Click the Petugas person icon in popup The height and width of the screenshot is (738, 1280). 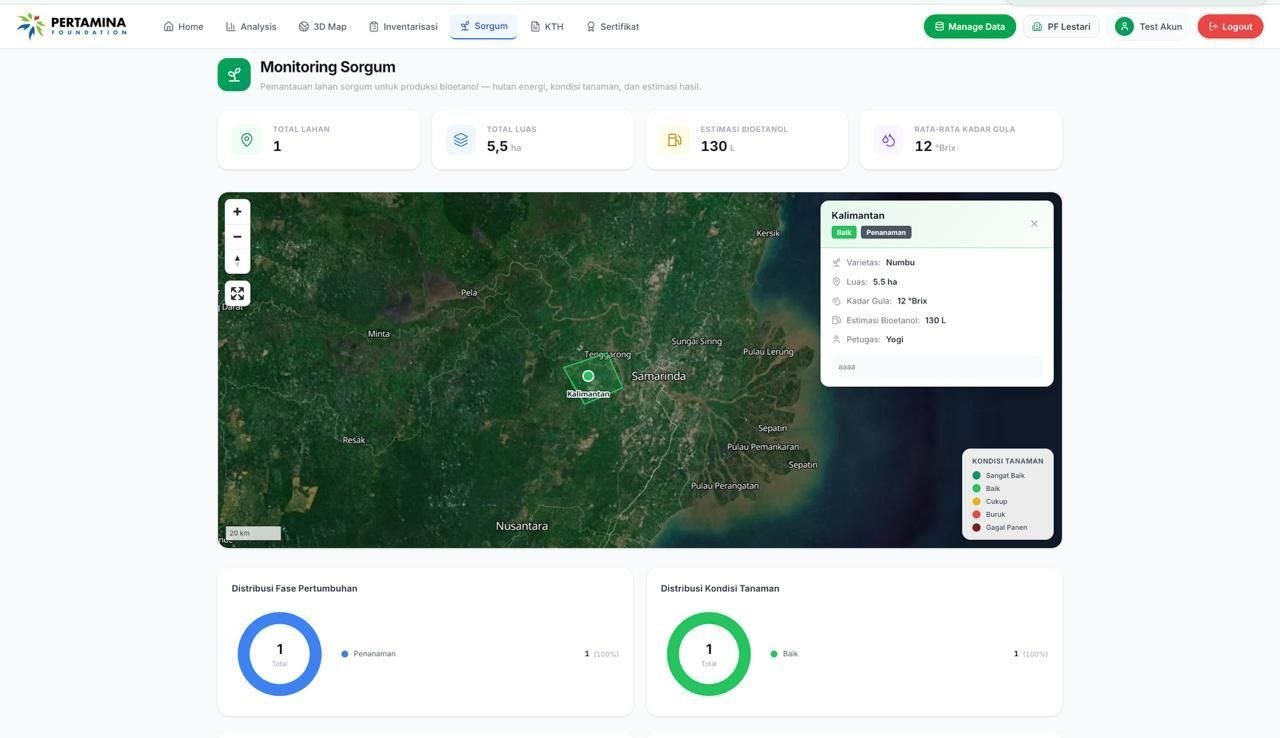tap(836, 340)
